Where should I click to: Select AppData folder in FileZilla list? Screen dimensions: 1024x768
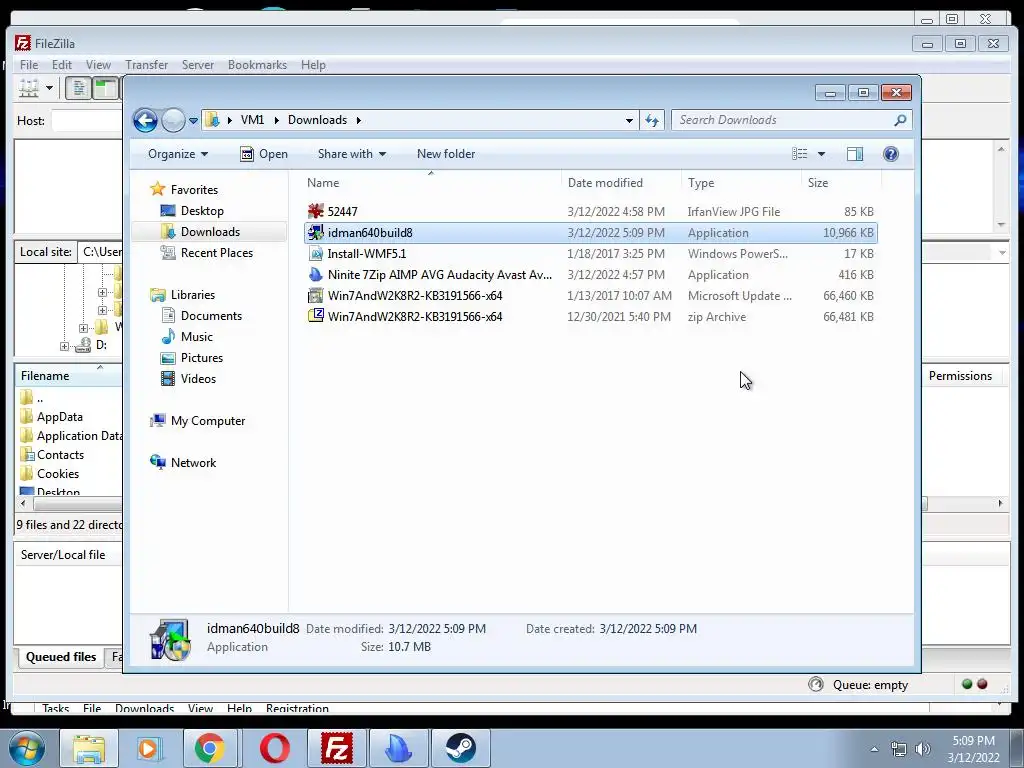pos(59,417)
